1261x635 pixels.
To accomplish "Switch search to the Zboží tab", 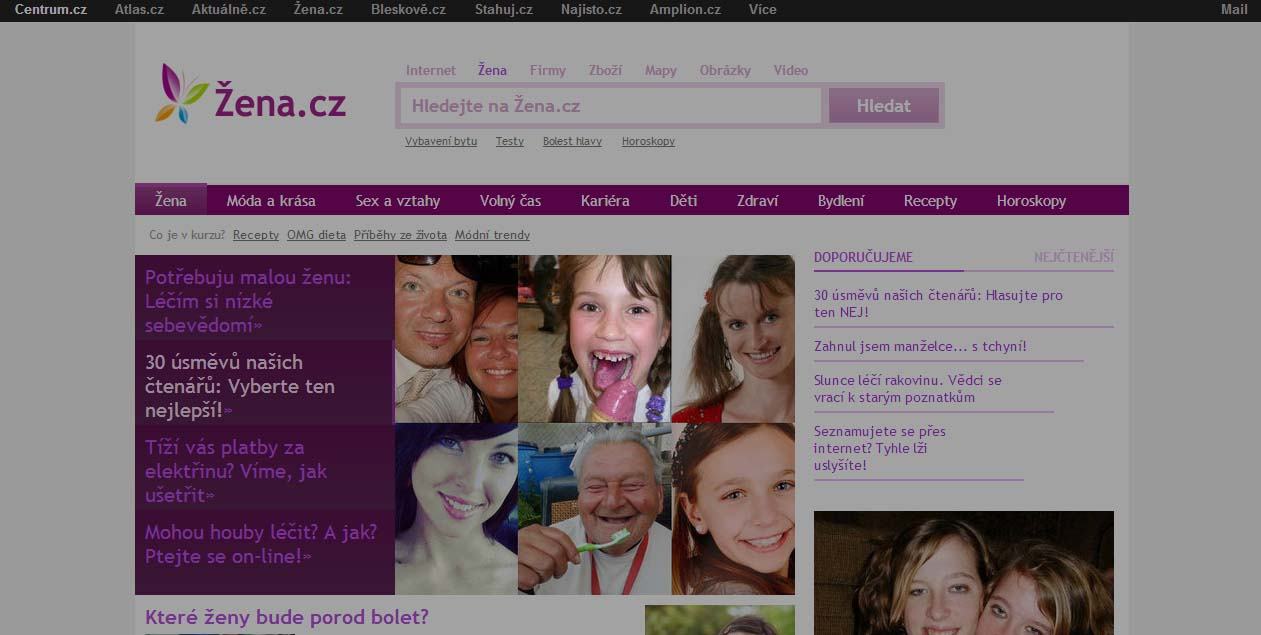I will tap(605, 71).
